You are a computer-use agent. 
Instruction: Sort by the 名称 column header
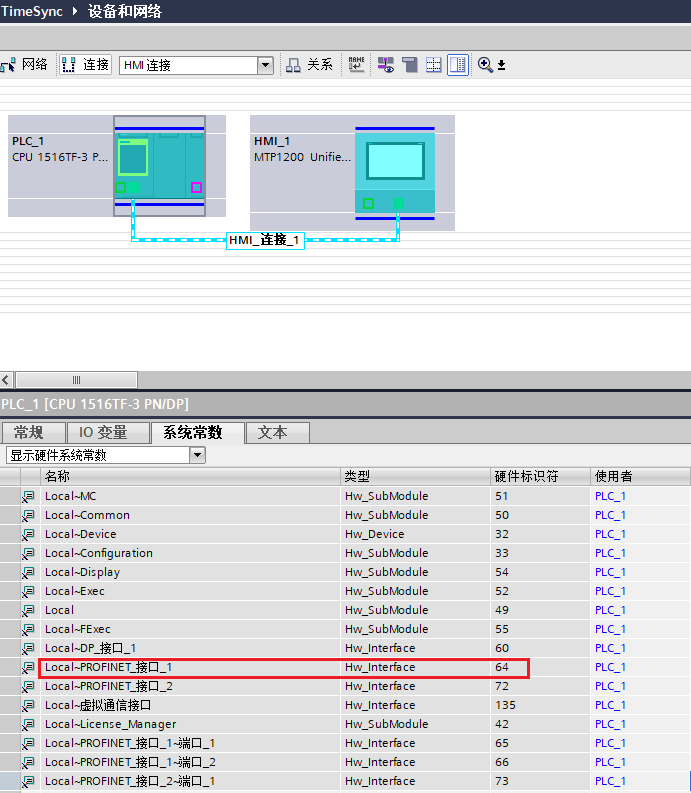point(190,476)
